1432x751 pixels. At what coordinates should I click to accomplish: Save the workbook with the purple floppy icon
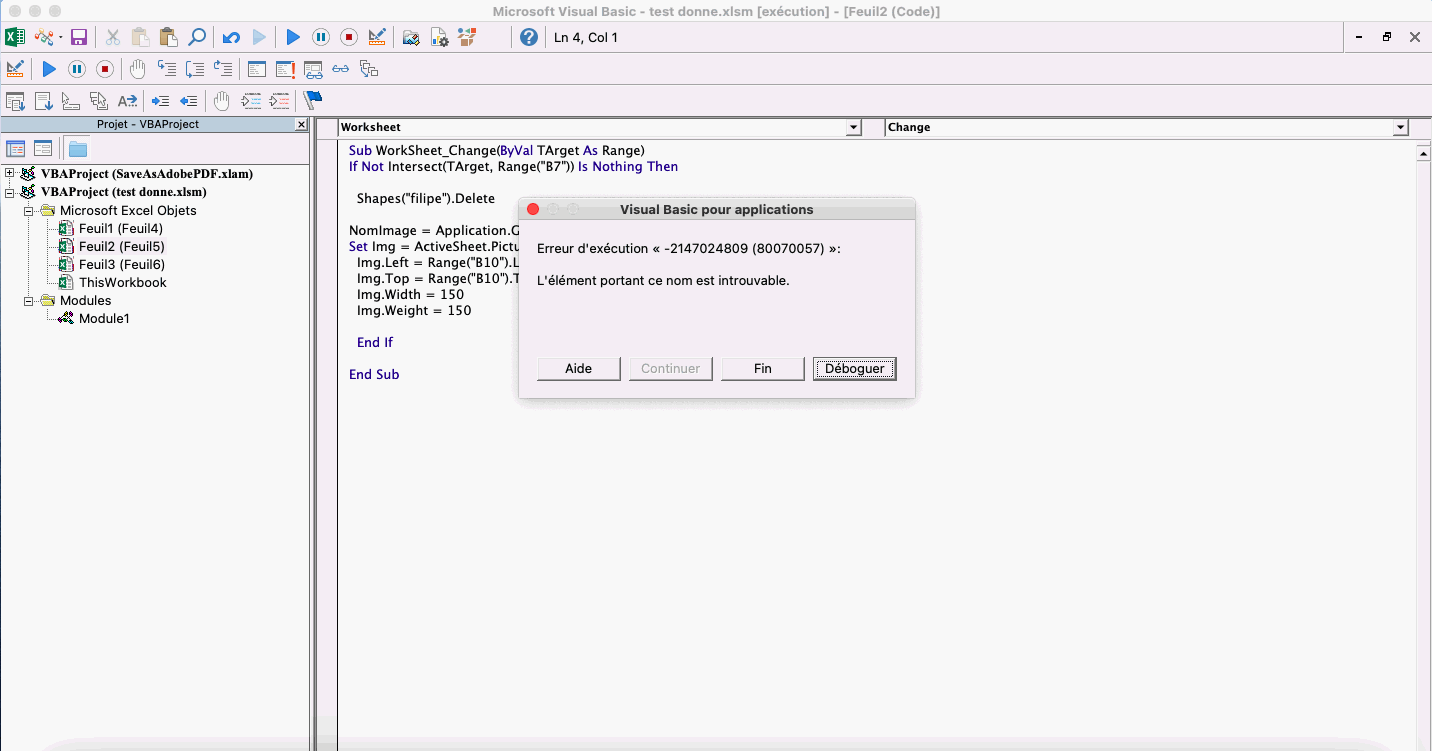click(x=79, y=37)
